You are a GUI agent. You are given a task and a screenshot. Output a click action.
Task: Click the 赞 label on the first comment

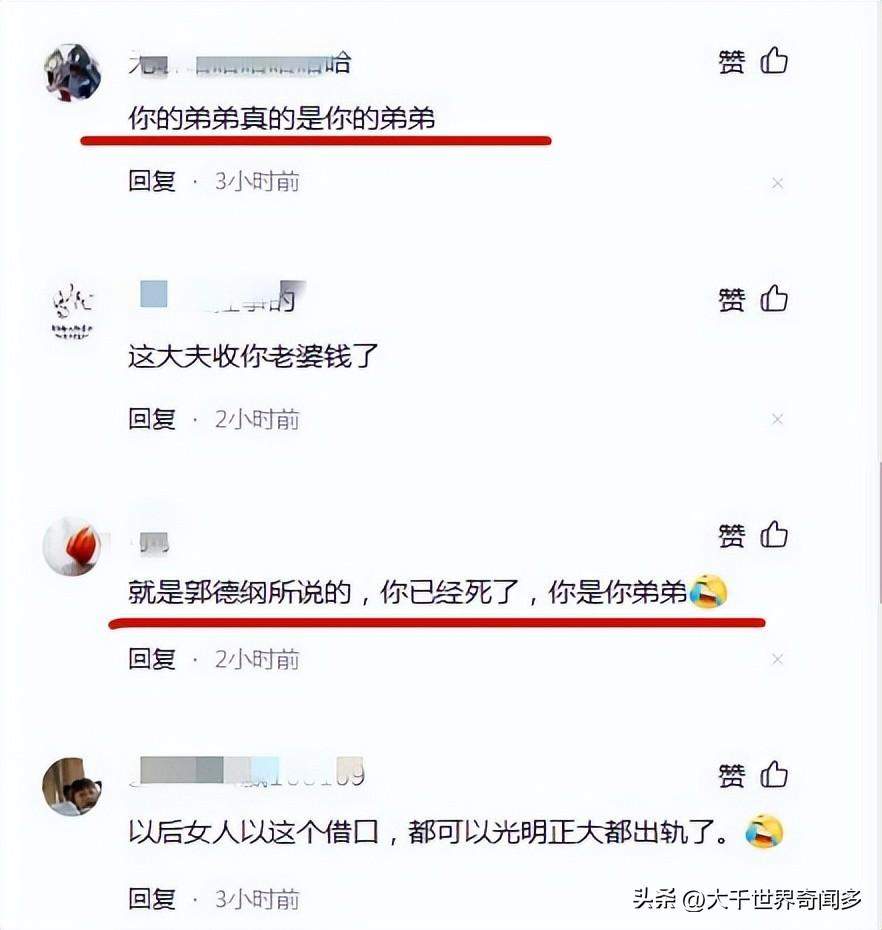pos(731,62)
